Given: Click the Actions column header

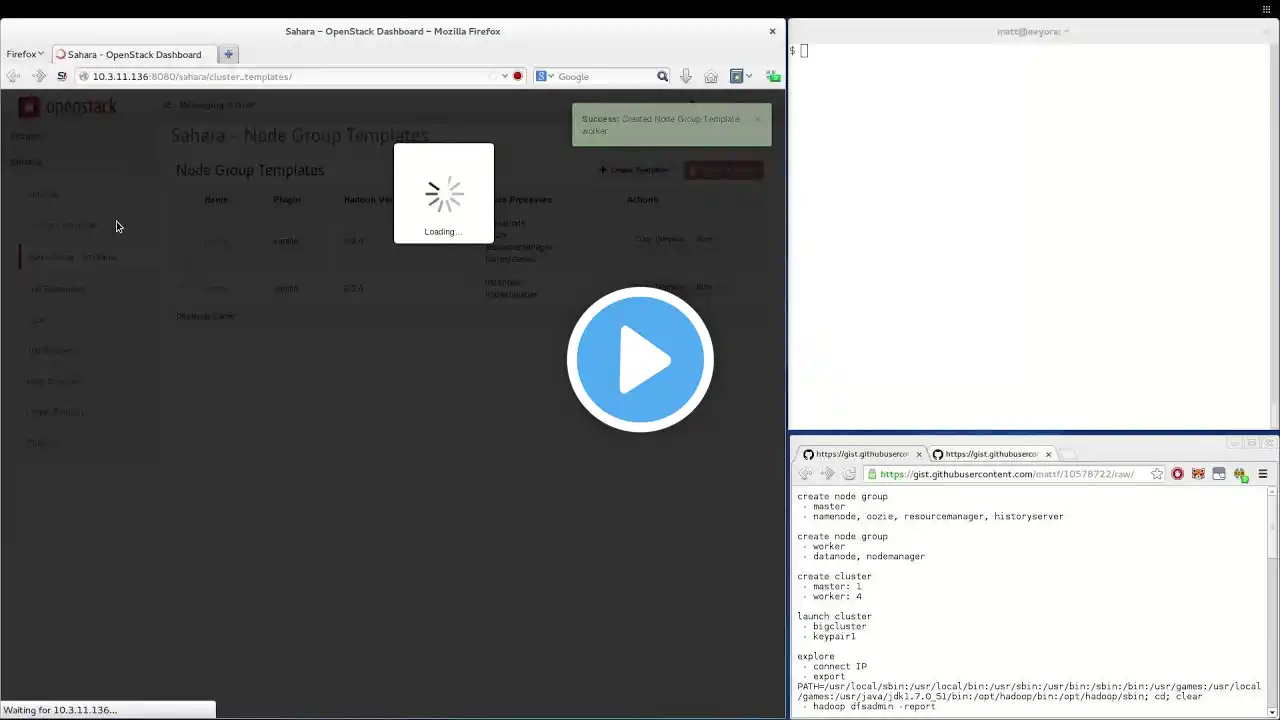Looking at the screenshot, I should point(642,199).
